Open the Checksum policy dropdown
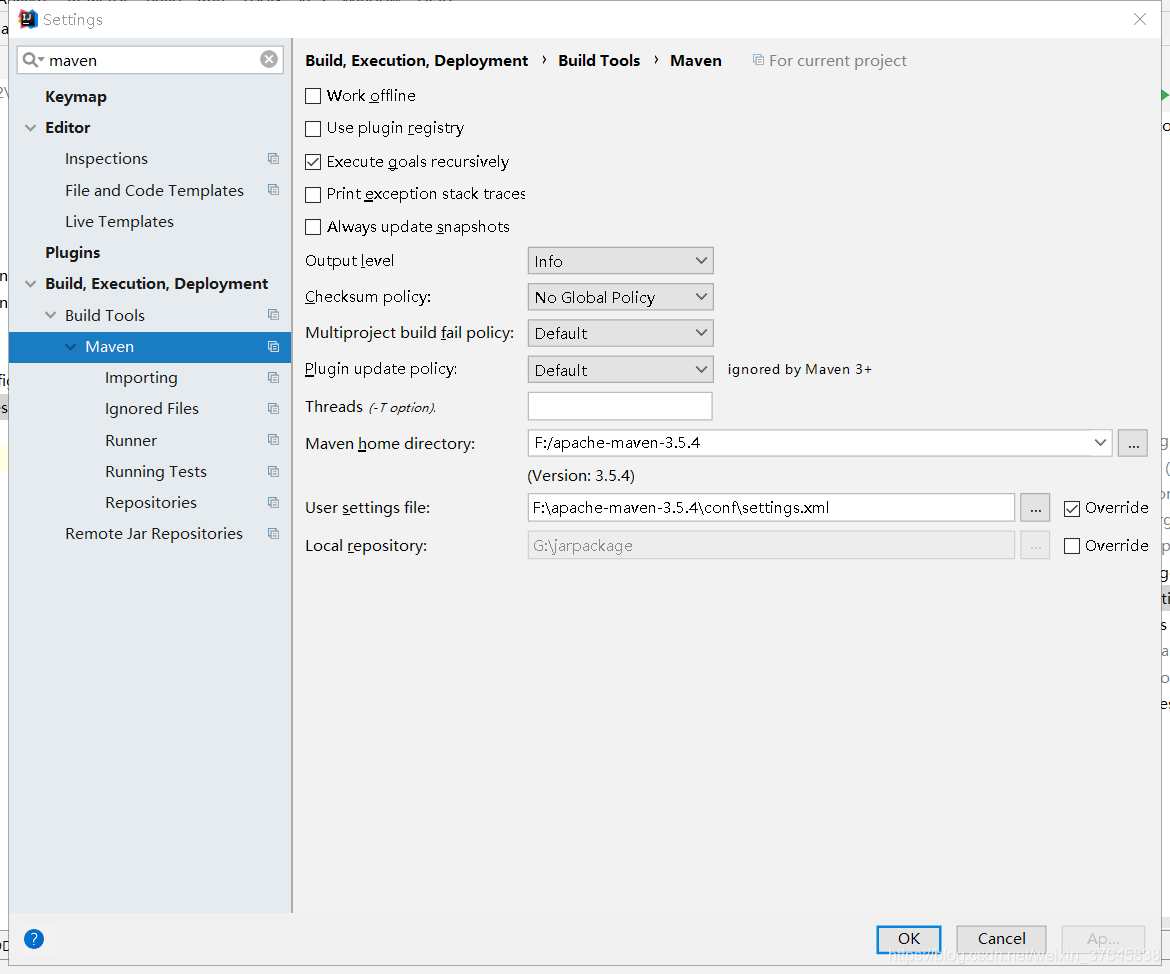The width and height of the screenshot is (1170, 974). (x=620, y=297)
